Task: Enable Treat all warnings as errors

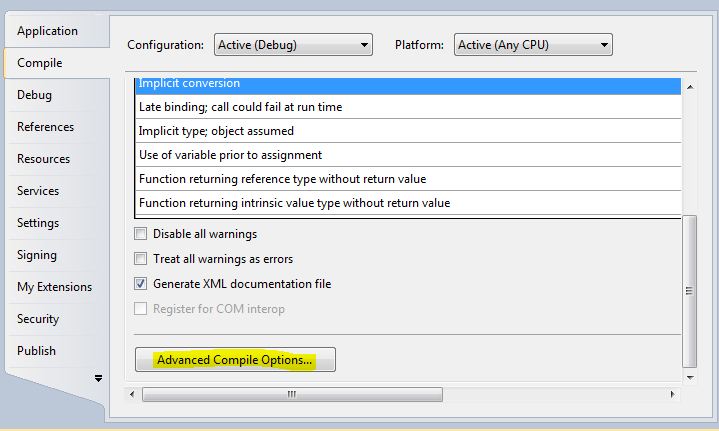Action: [x=140, y=259]
